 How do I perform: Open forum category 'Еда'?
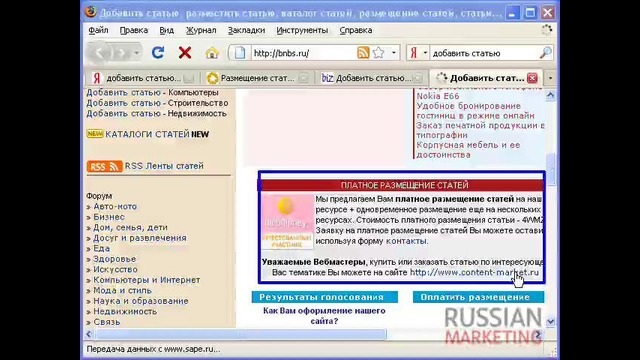pyautogui.click(x=102, y=249)
